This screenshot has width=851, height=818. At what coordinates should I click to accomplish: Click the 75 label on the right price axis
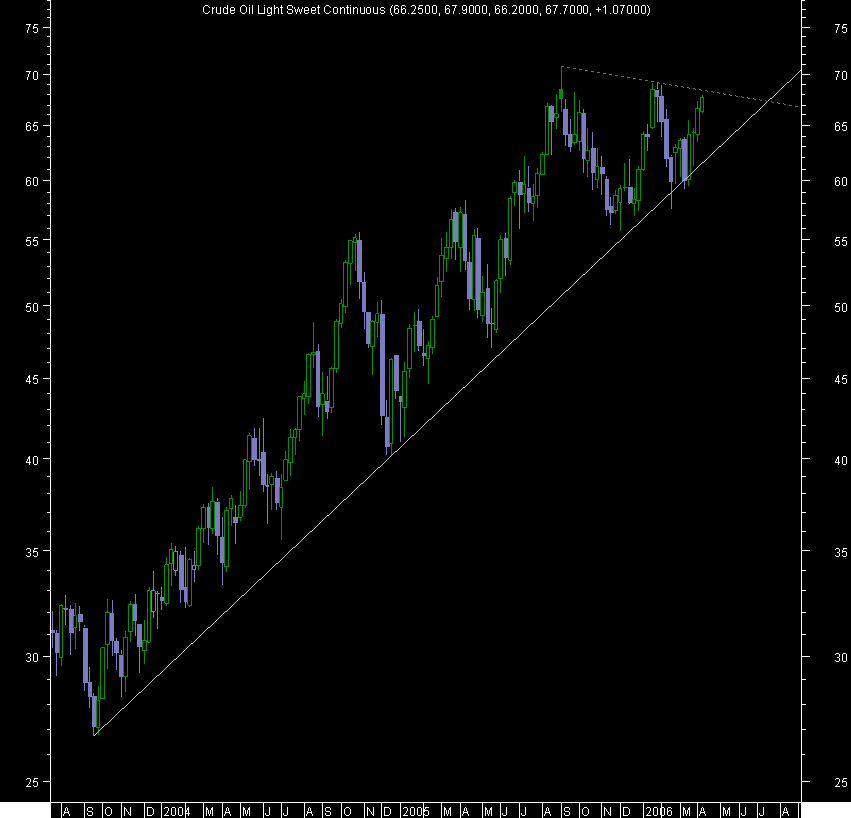click(x=841, y=29)
